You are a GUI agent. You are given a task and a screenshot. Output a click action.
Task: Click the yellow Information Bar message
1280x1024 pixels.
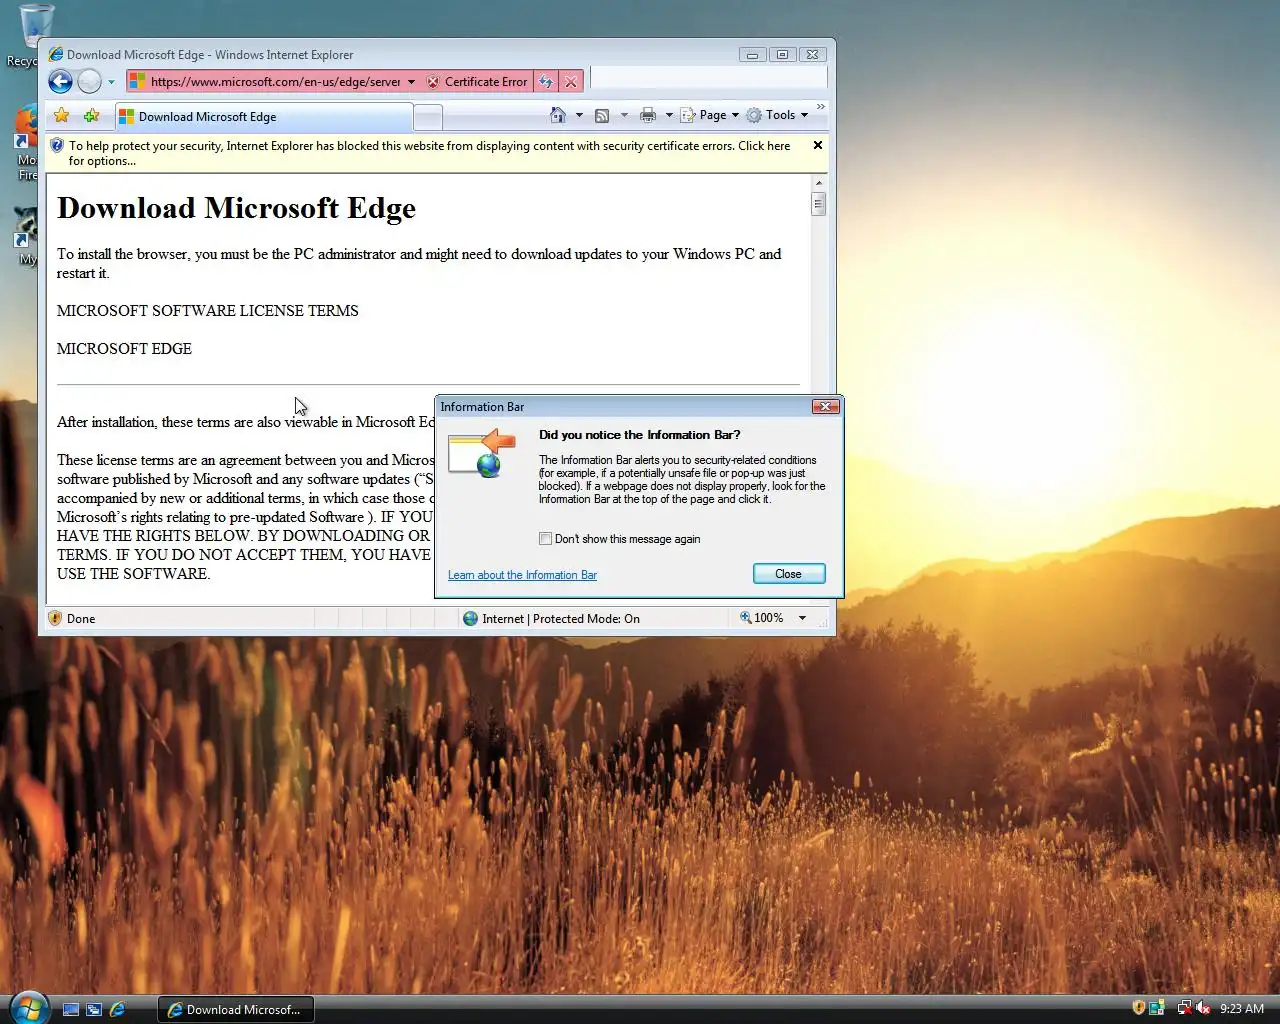point(430,153)
